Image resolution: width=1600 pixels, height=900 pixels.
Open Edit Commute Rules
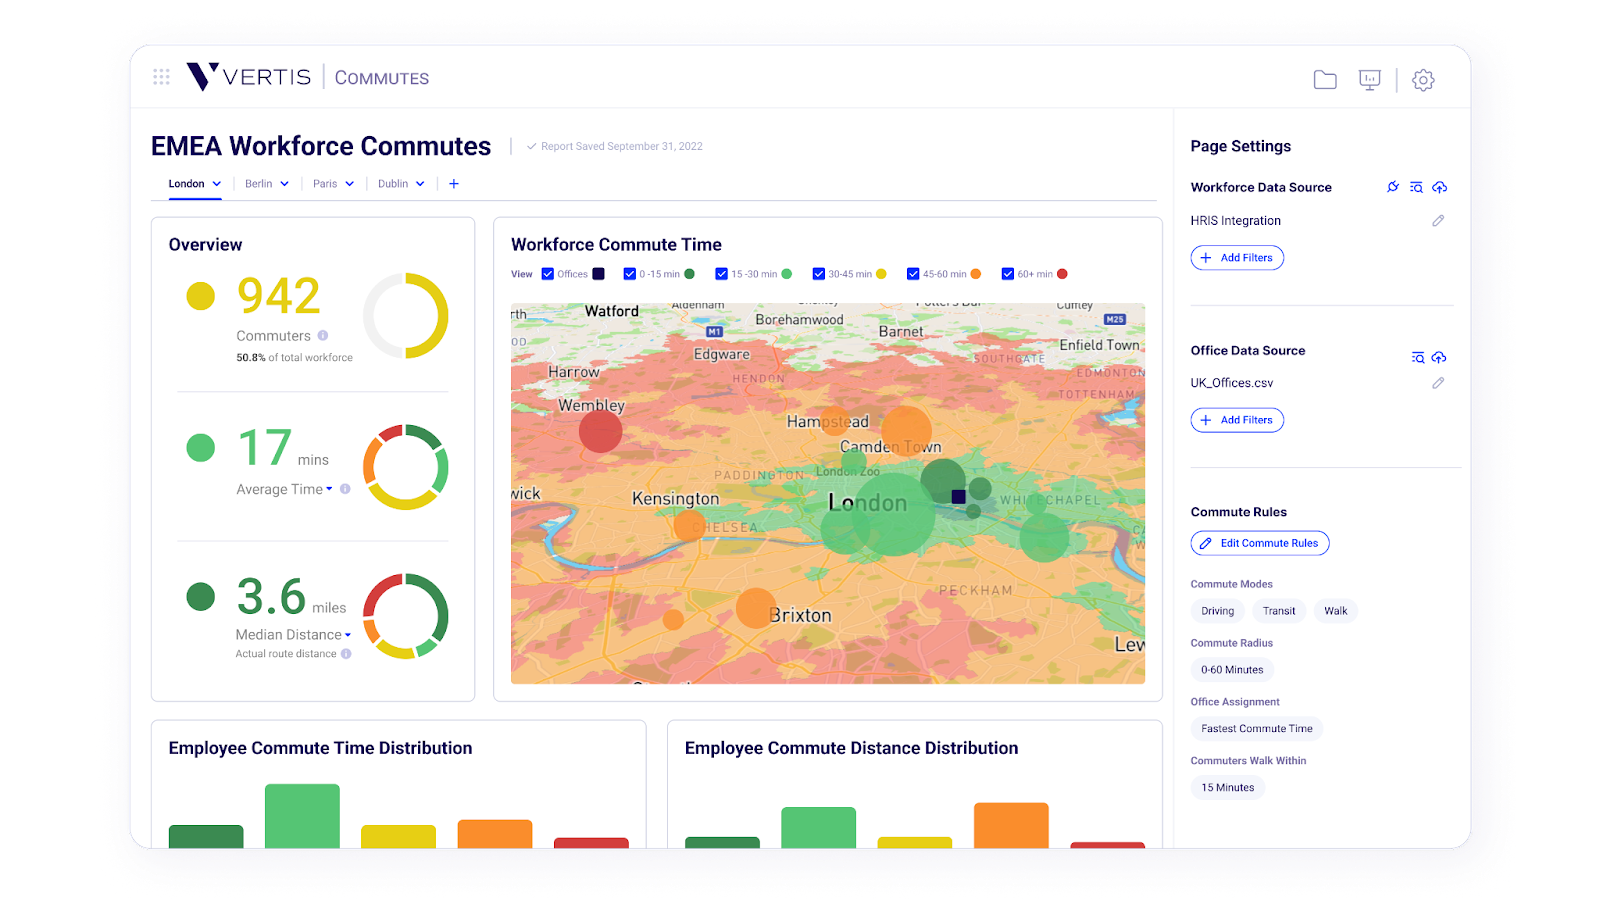point(1259,543)
